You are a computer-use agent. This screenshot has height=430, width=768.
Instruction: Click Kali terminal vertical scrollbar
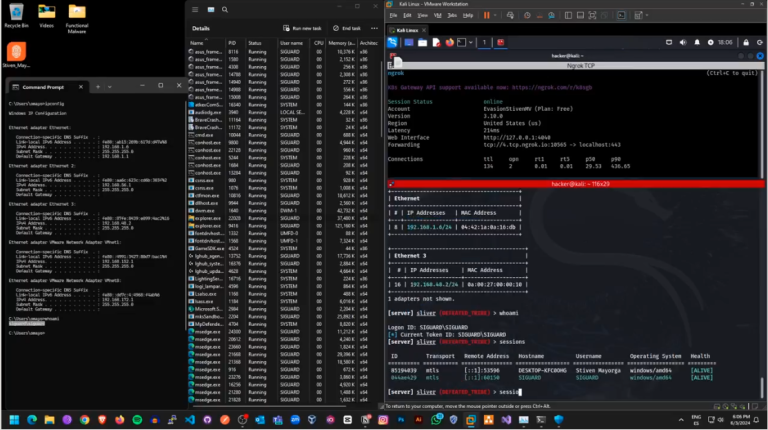[762, 388]
